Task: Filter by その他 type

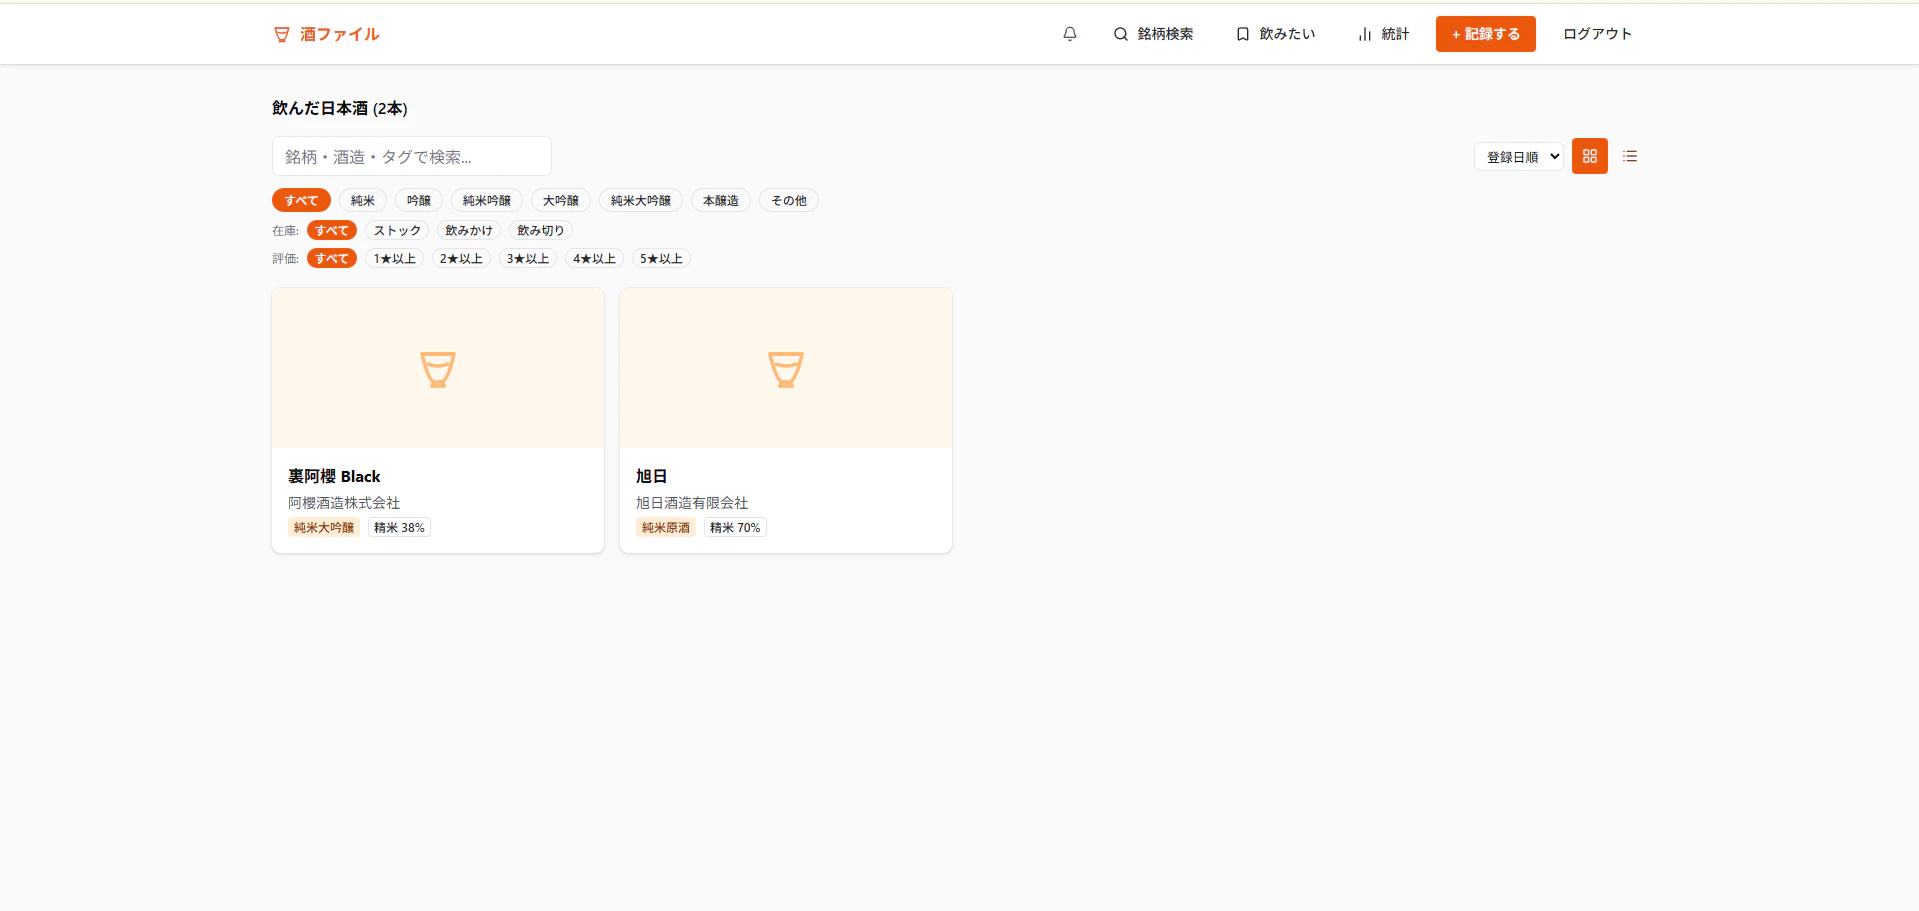Action: 789,200
